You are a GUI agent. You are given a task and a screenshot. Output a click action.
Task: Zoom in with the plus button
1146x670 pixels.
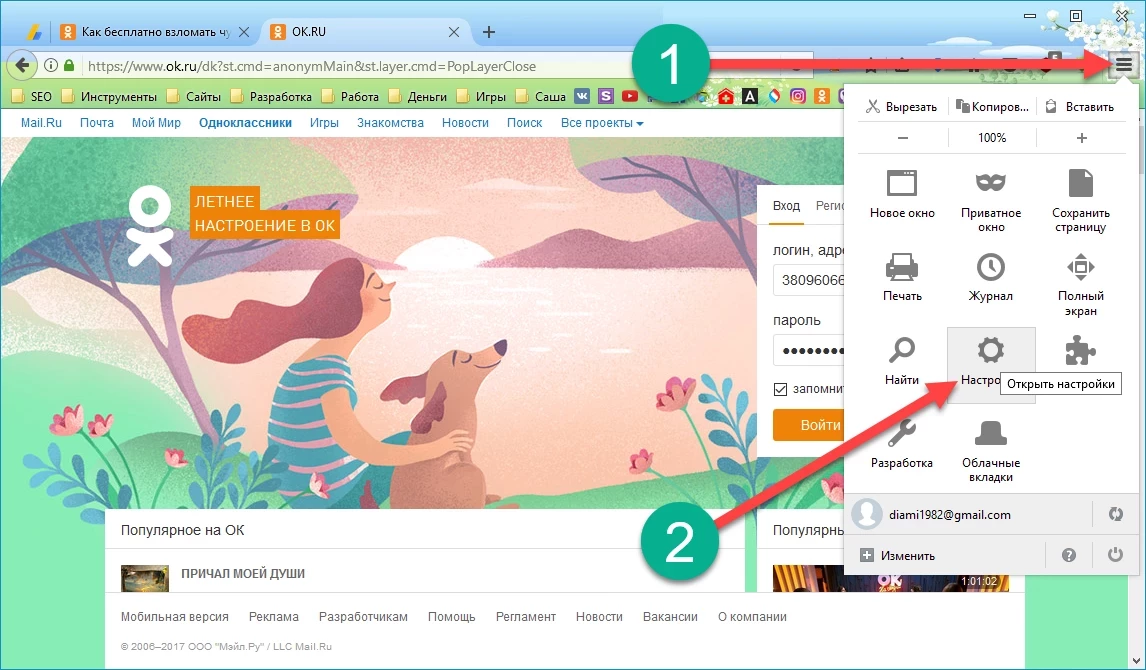coord(1081,138)
